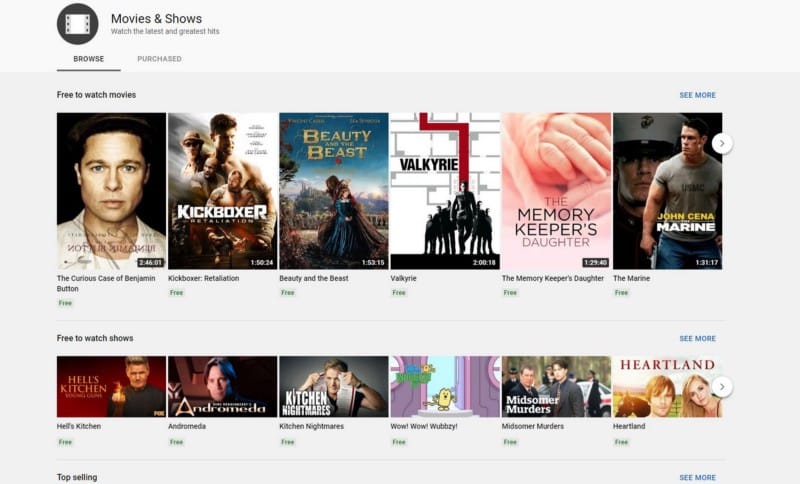This screenshot has width=800, height=484.
Task: Click the Free badge under Kickboxer: Retaliation
Action: coord(177,293)
